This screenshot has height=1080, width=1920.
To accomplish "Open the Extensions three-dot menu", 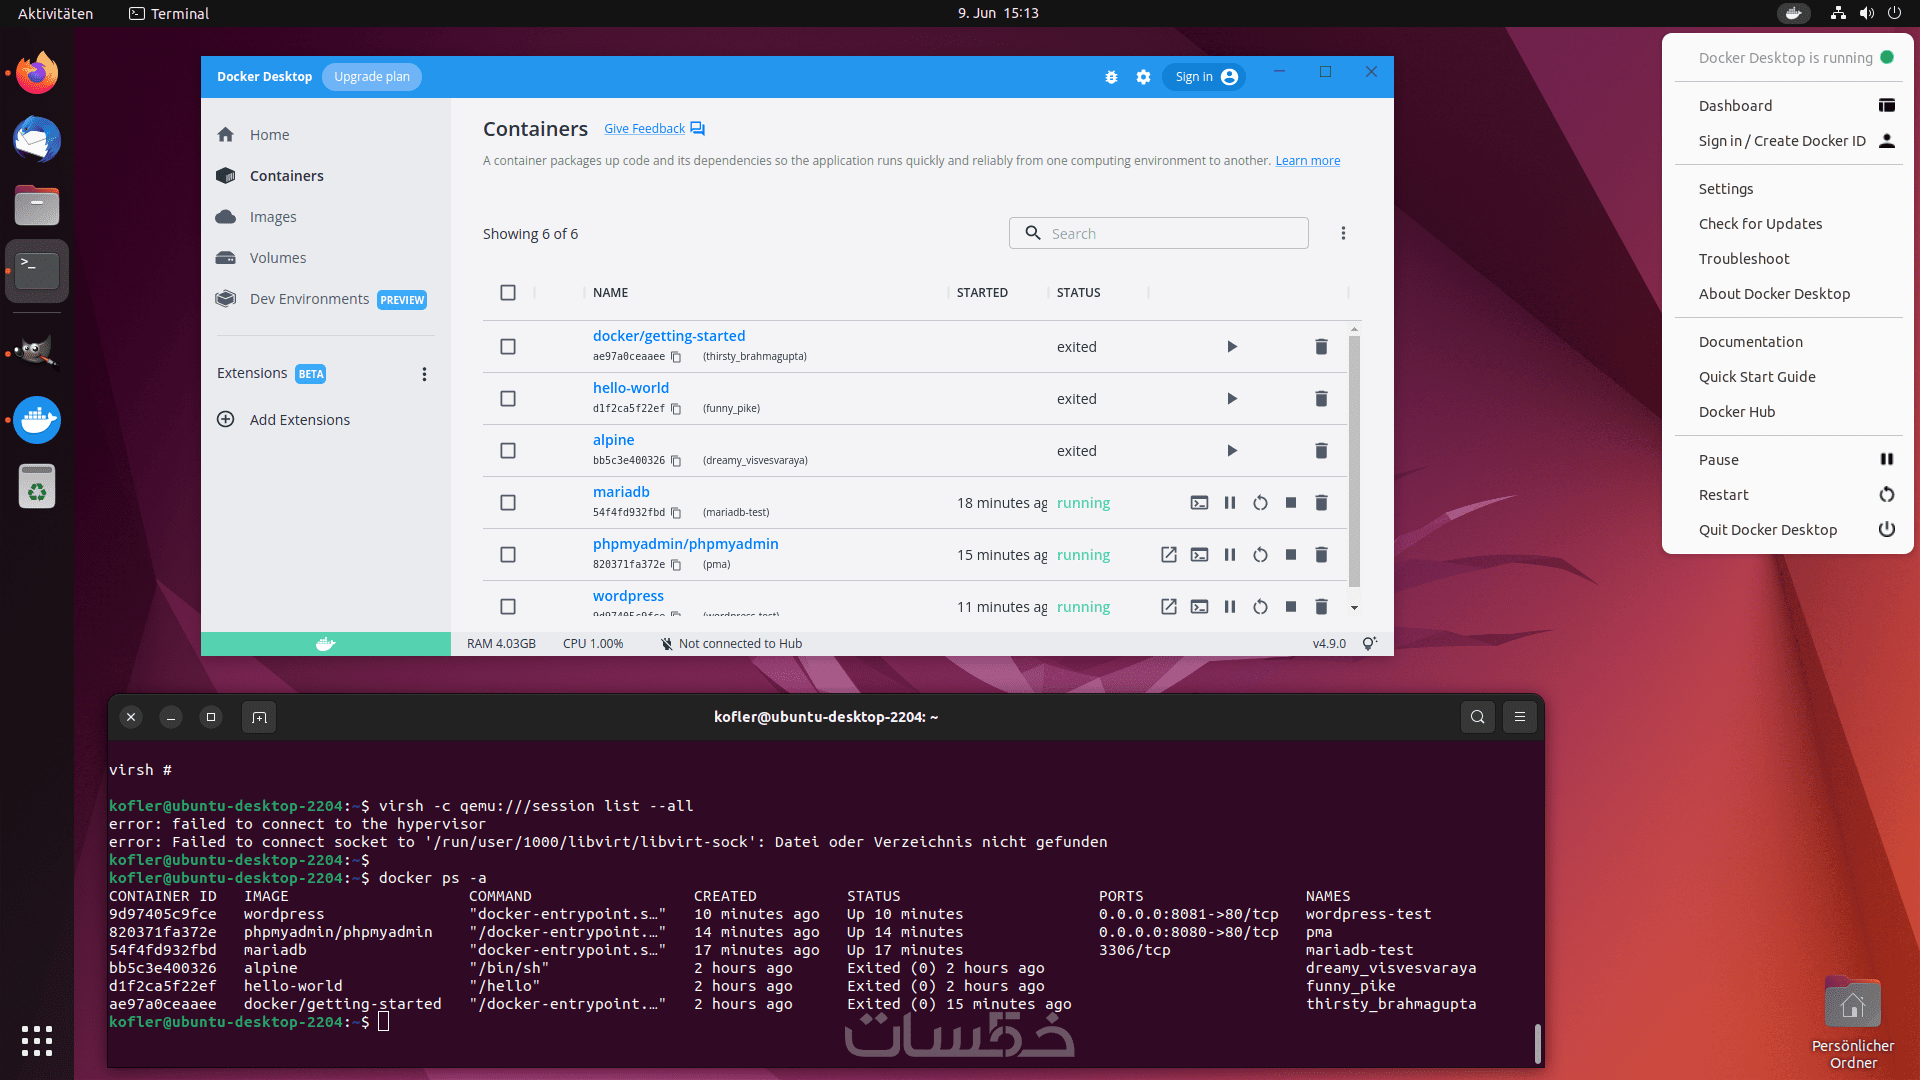I will click(424, 374).
